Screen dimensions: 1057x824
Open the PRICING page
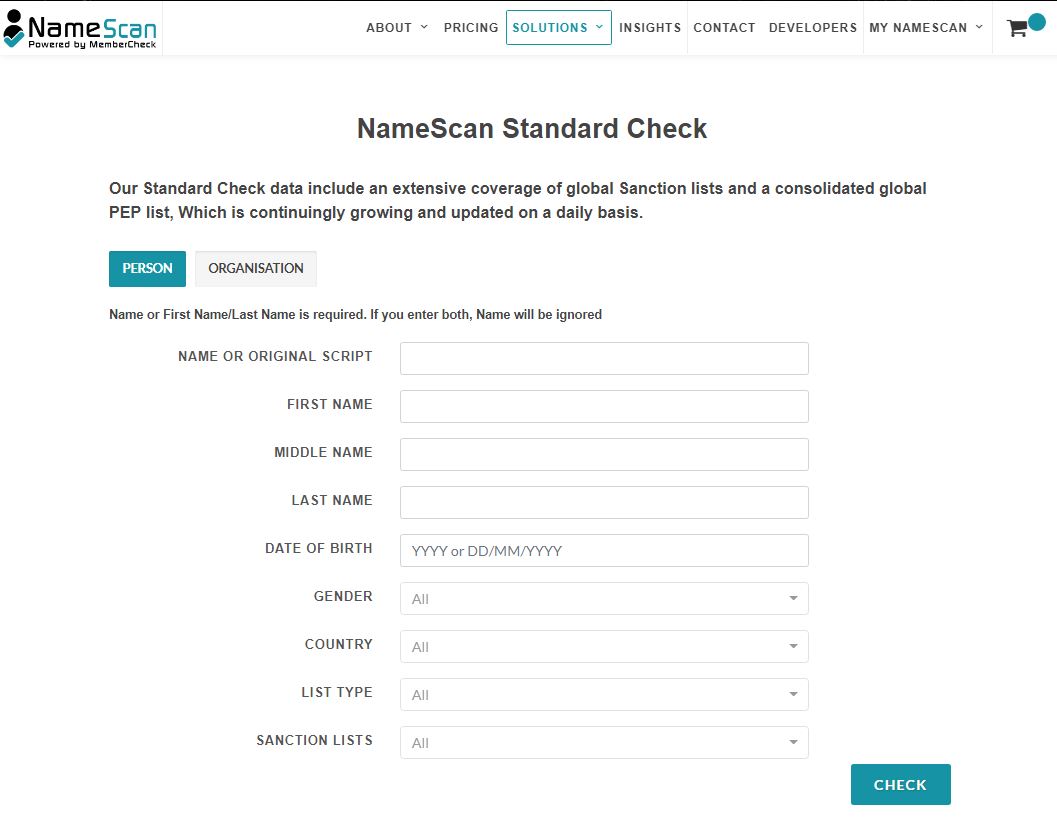click(x=471, y=28)
